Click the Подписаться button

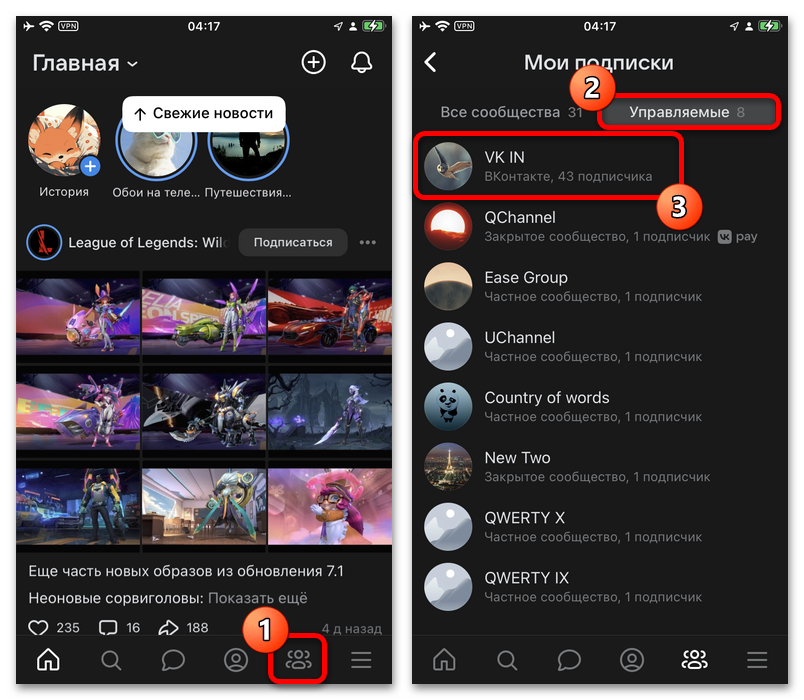[293, 242]
